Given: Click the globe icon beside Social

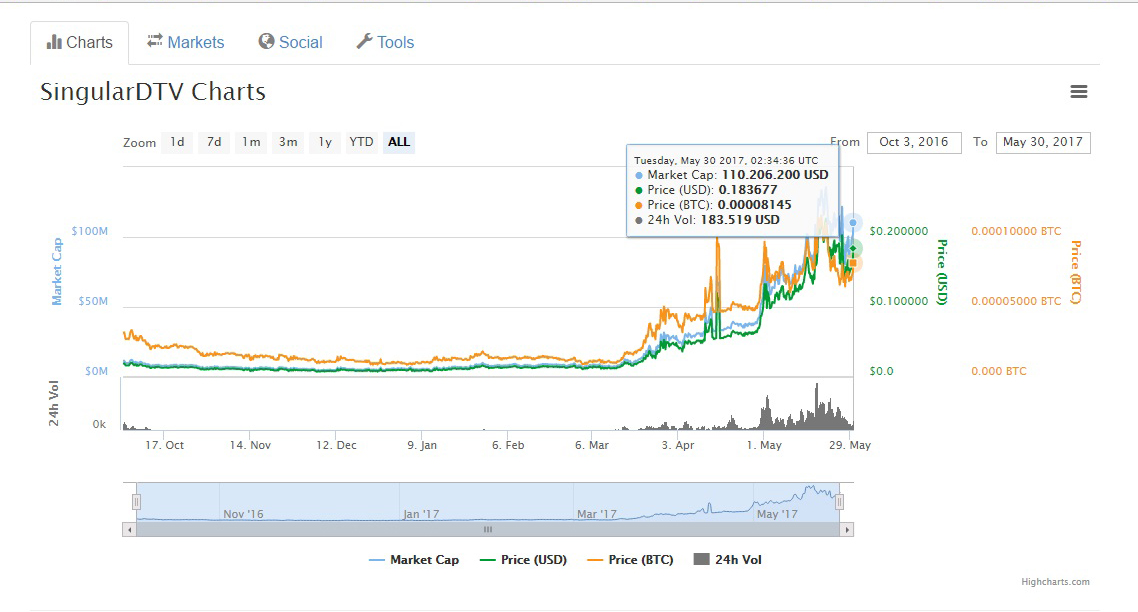Looking at the screenshot, I should click(266, 41).
